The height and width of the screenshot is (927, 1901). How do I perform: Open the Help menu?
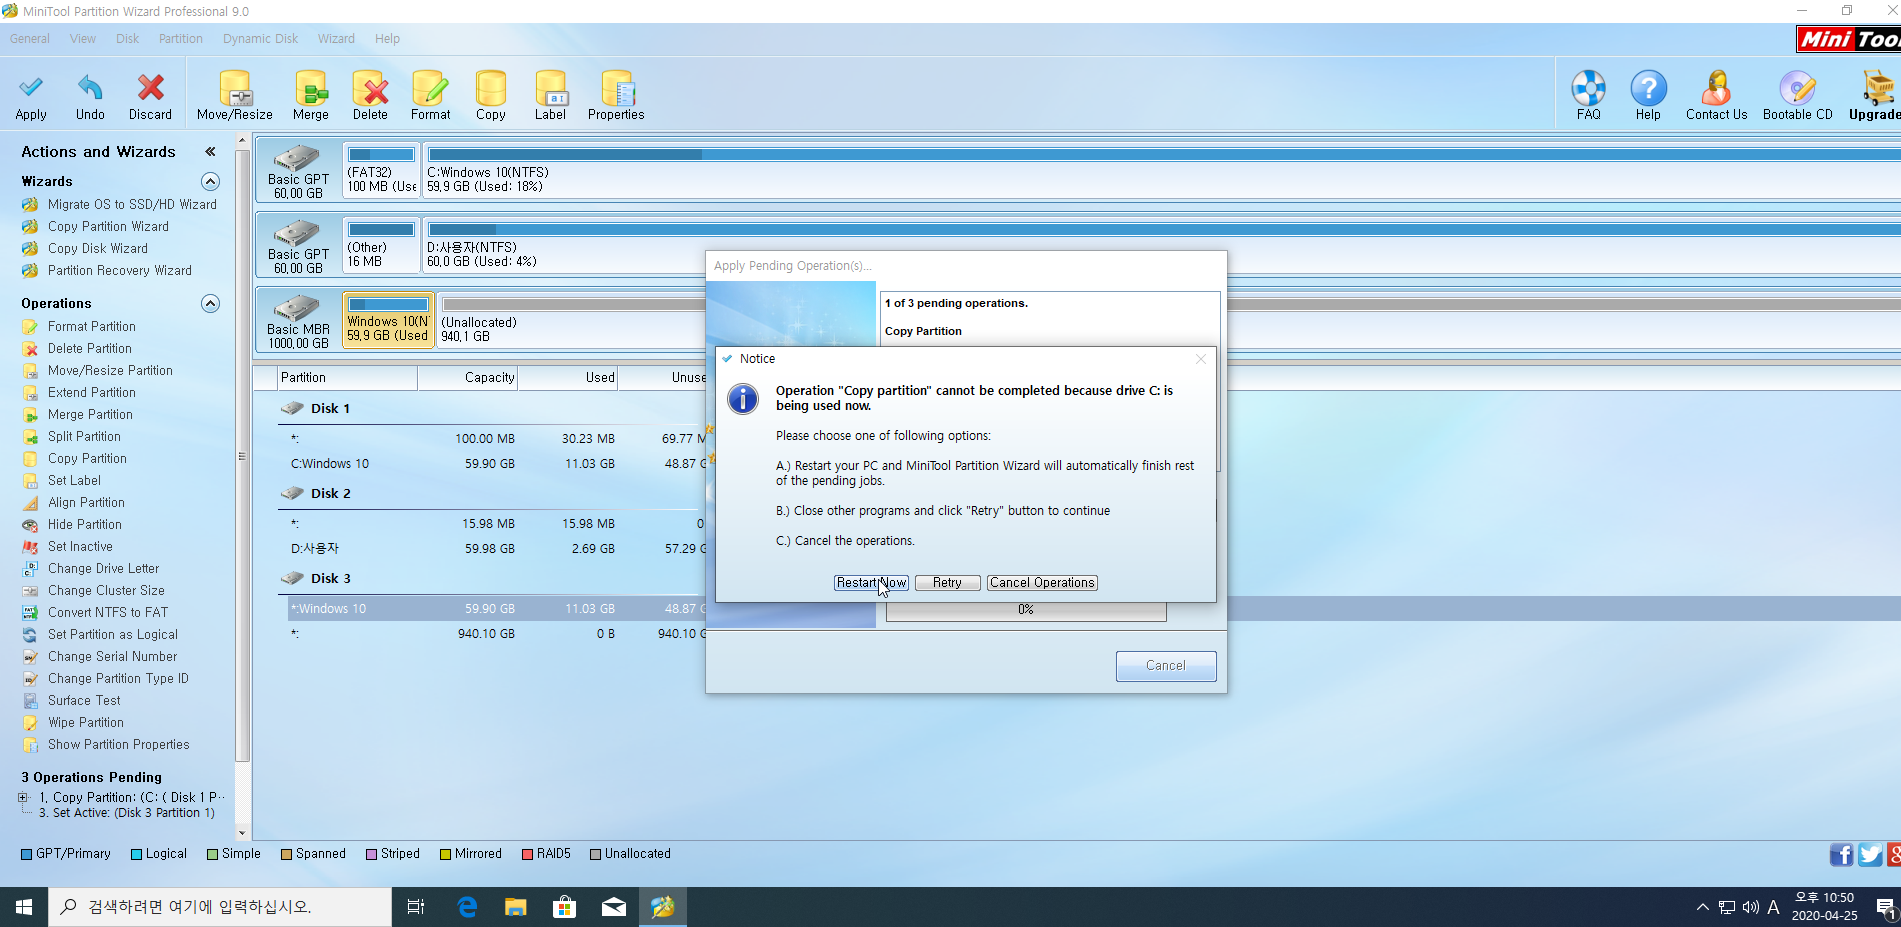387,39
